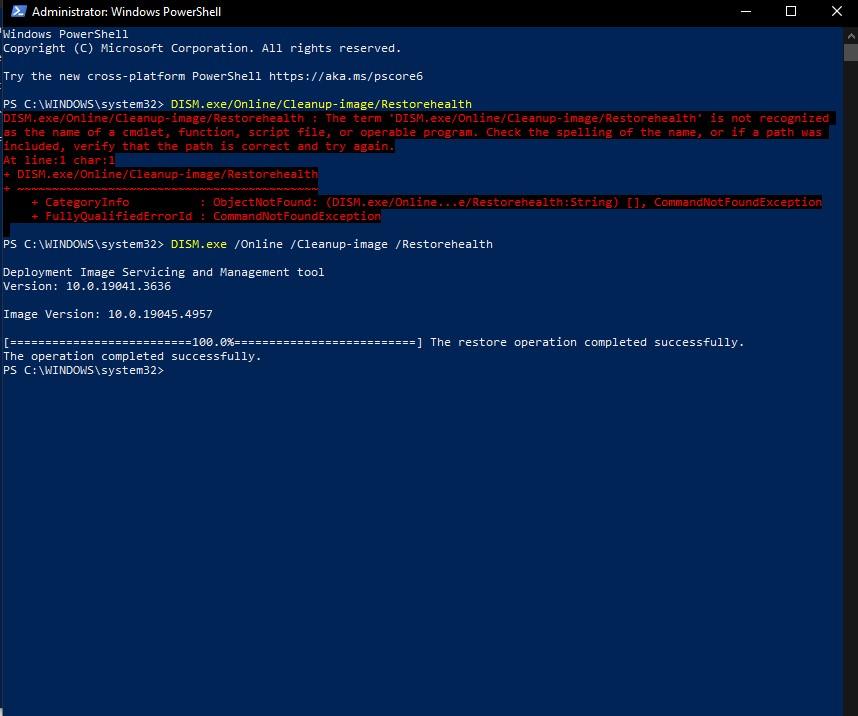
Task: Click the 'FullyQualifiedErrorId' error line
Action: coord(212,216)
